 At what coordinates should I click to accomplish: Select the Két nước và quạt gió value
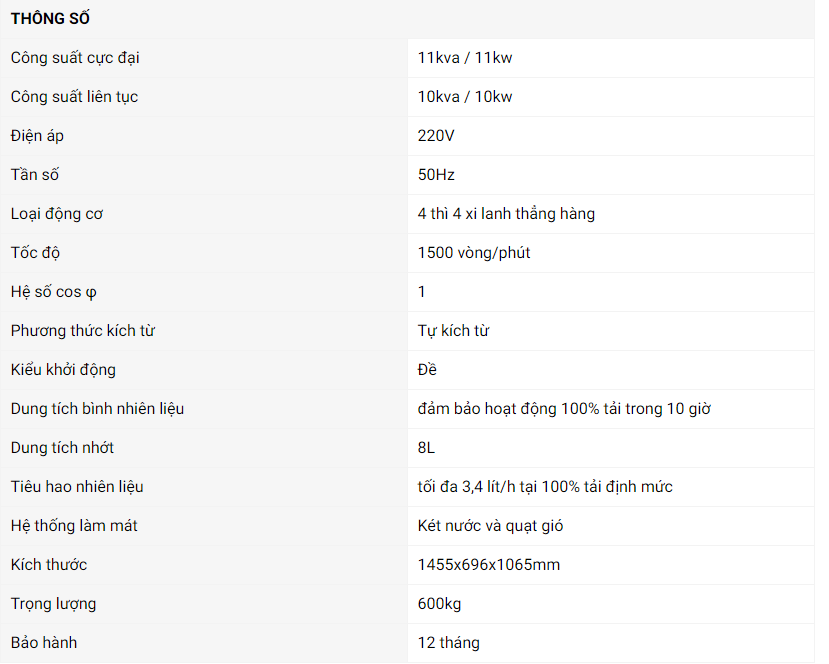497,526
